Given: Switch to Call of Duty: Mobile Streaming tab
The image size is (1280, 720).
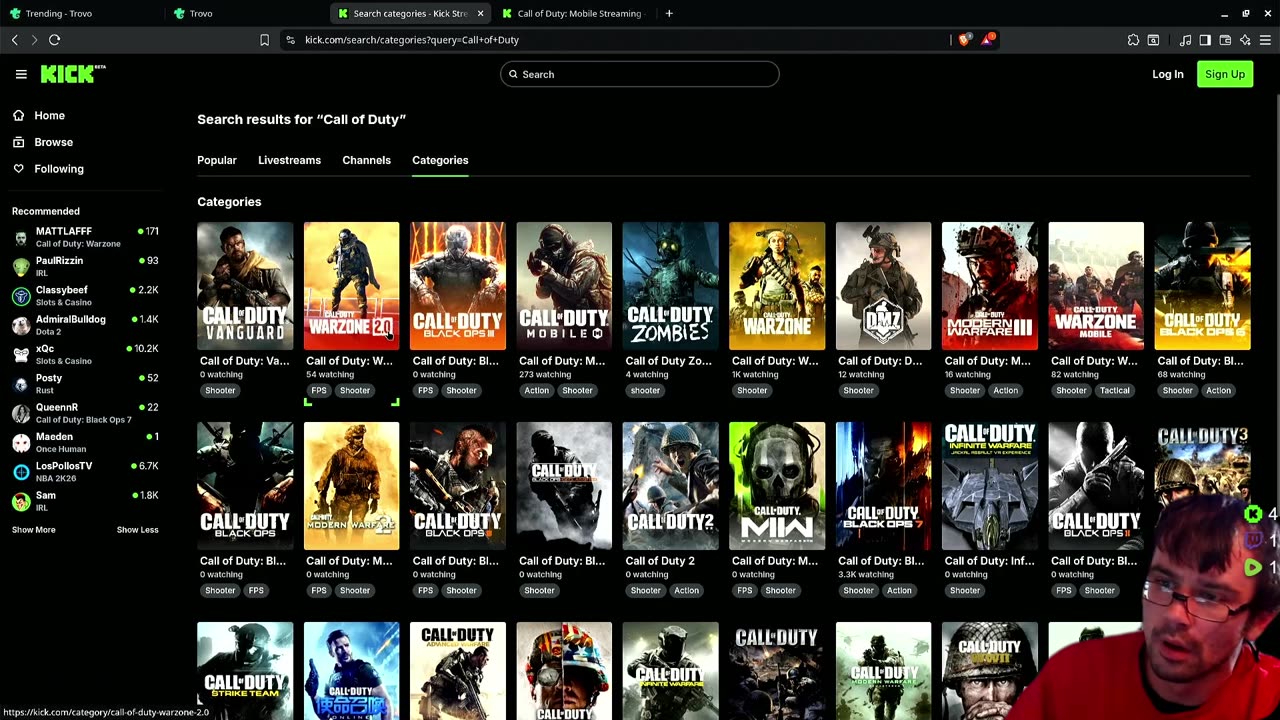Looking at the screenshot, I should coord(575,13).
